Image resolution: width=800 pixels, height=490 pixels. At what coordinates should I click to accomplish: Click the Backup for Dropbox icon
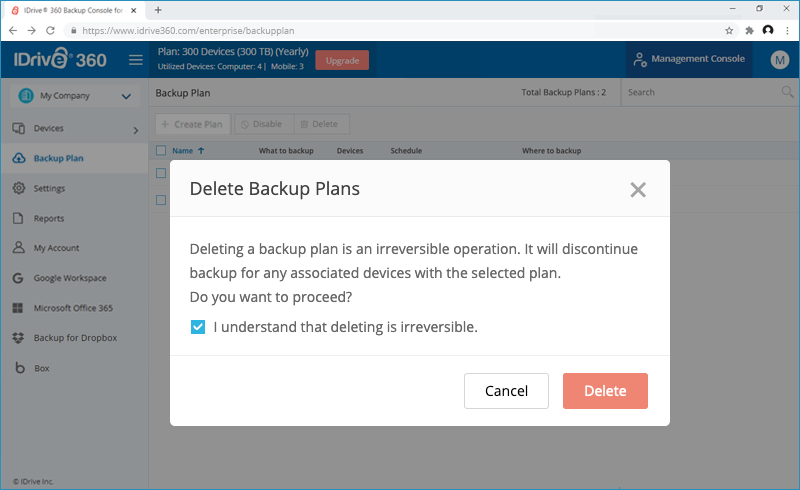[x=19, y=338]
